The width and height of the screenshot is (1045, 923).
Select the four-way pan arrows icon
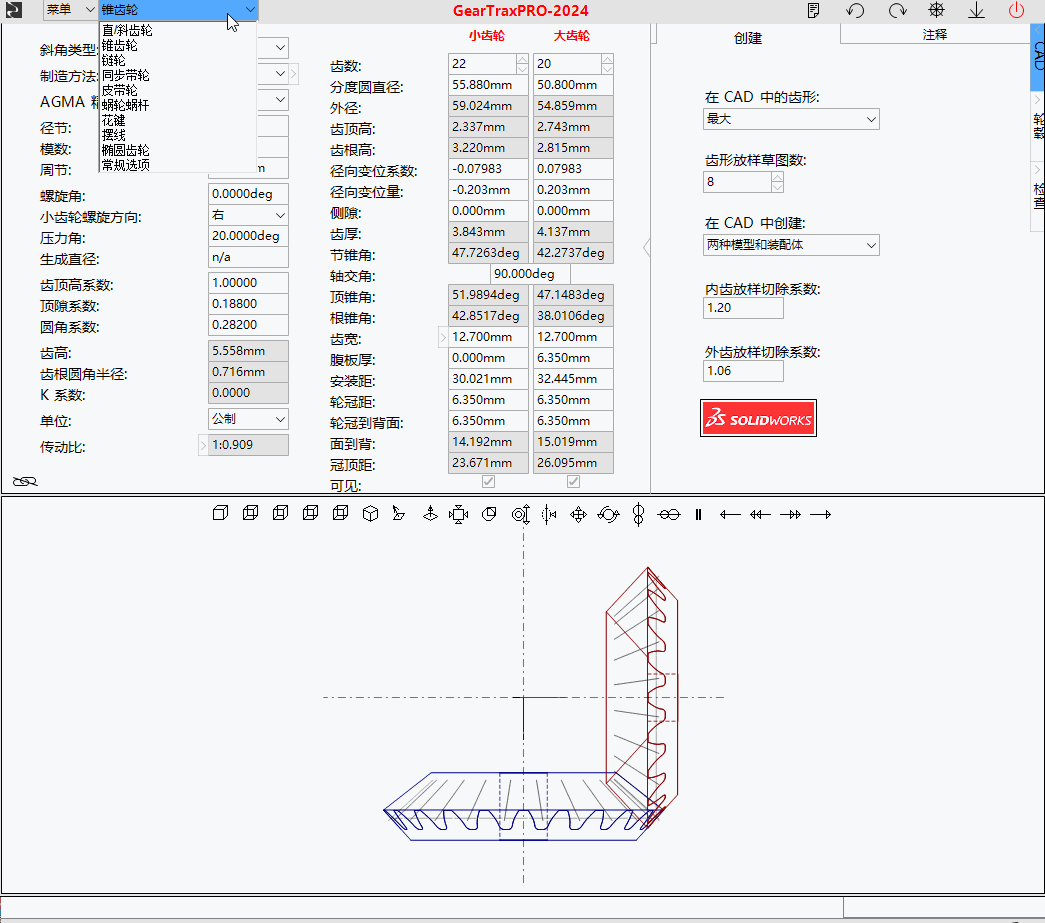pos(578,514)
